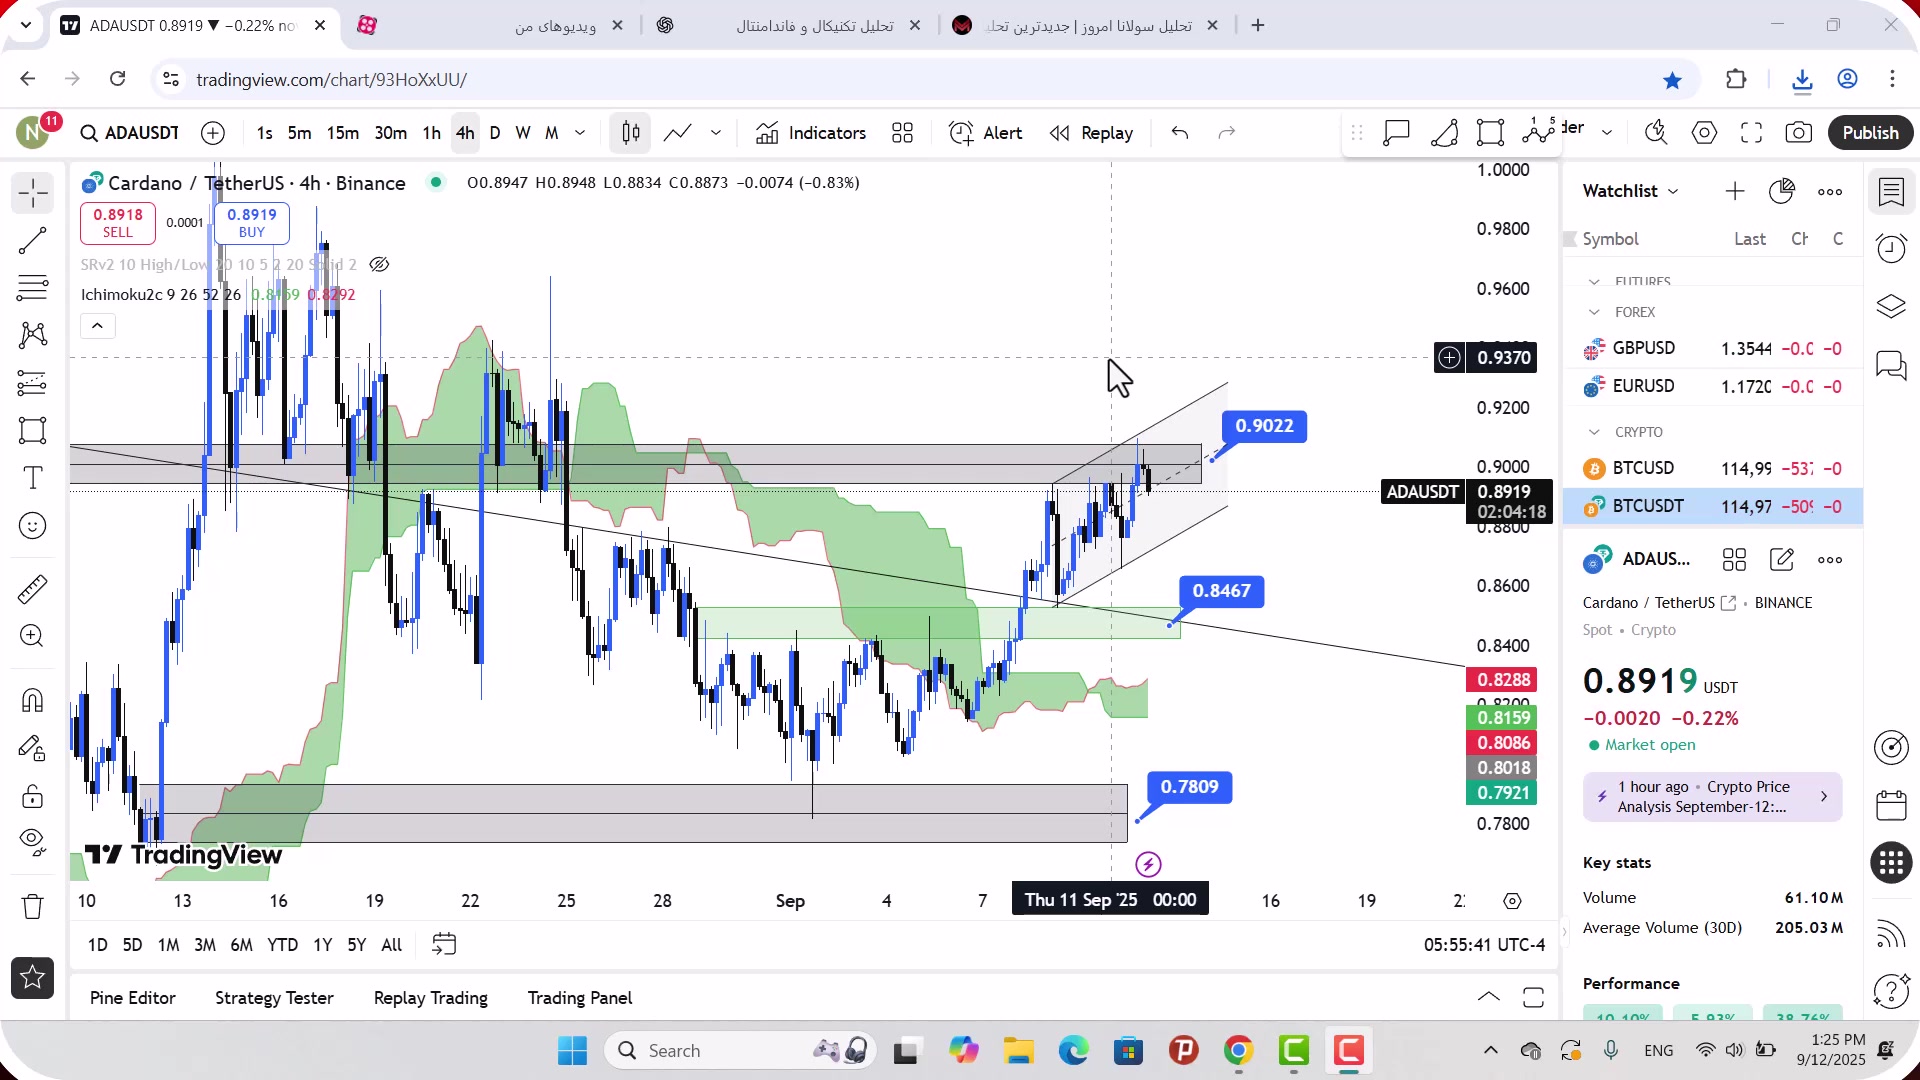Open the favorites star toolbar button
1920x1080 pixels.
(x=33, y=978)
